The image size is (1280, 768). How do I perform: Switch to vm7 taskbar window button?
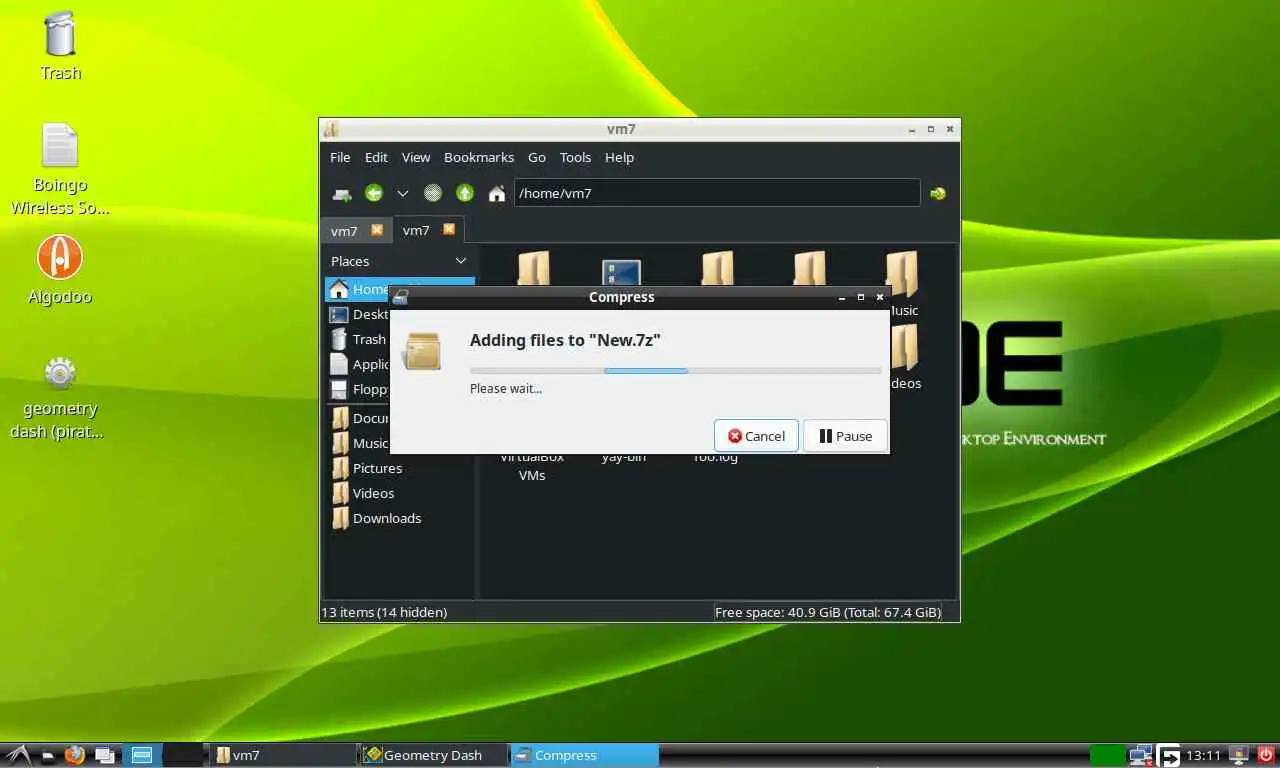point(282,755)
